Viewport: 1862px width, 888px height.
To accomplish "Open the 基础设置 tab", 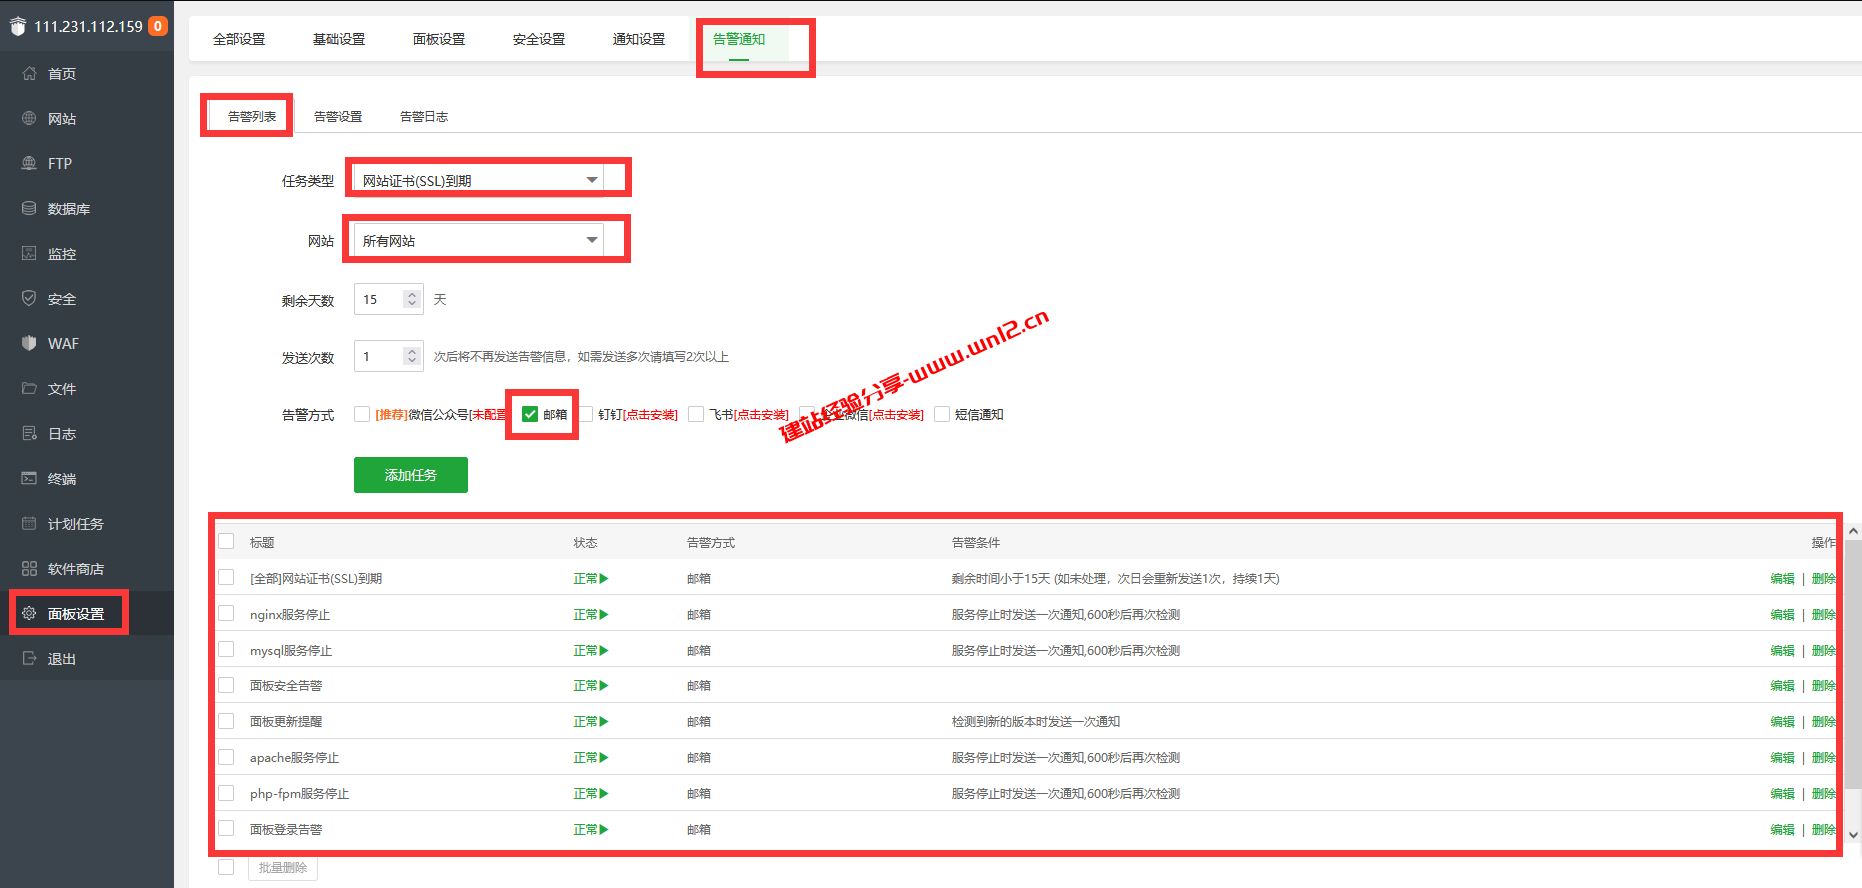I will tap(339, 39).
